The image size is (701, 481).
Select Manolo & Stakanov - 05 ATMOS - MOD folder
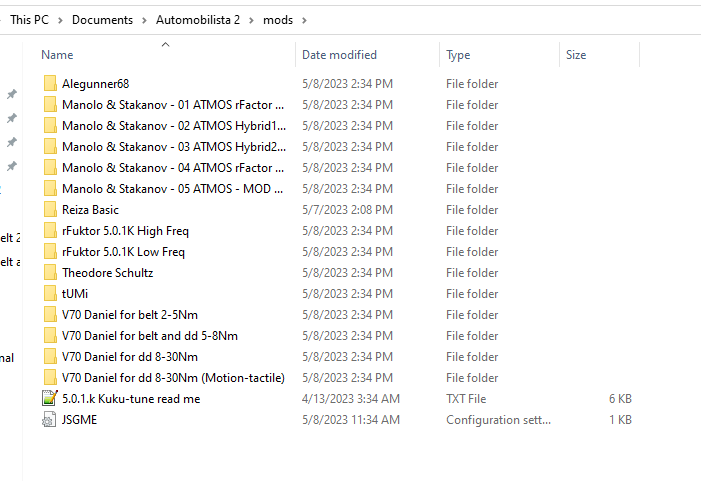click(172, 189)
